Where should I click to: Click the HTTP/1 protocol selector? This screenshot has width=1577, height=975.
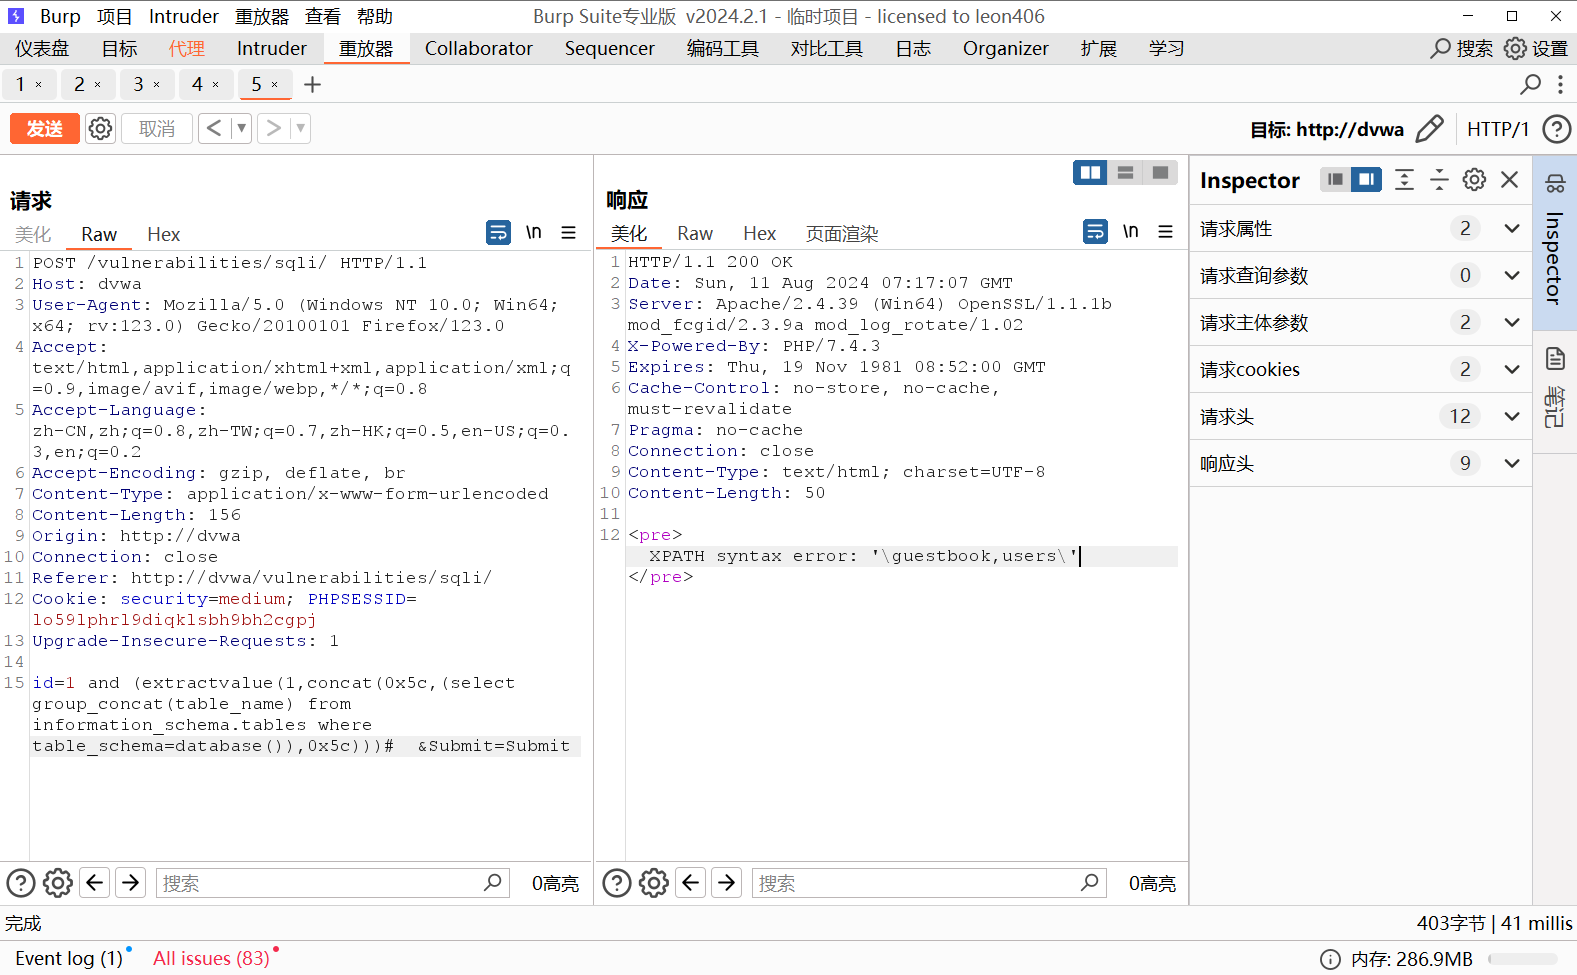[1498, 129]
